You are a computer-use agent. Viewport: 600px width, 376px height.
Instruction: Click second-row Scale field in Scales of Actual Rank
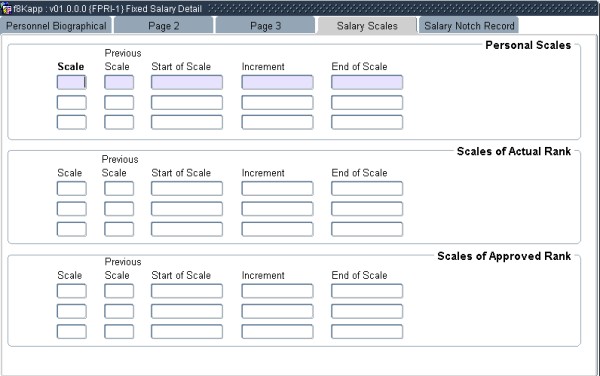[x=72, y=209]
